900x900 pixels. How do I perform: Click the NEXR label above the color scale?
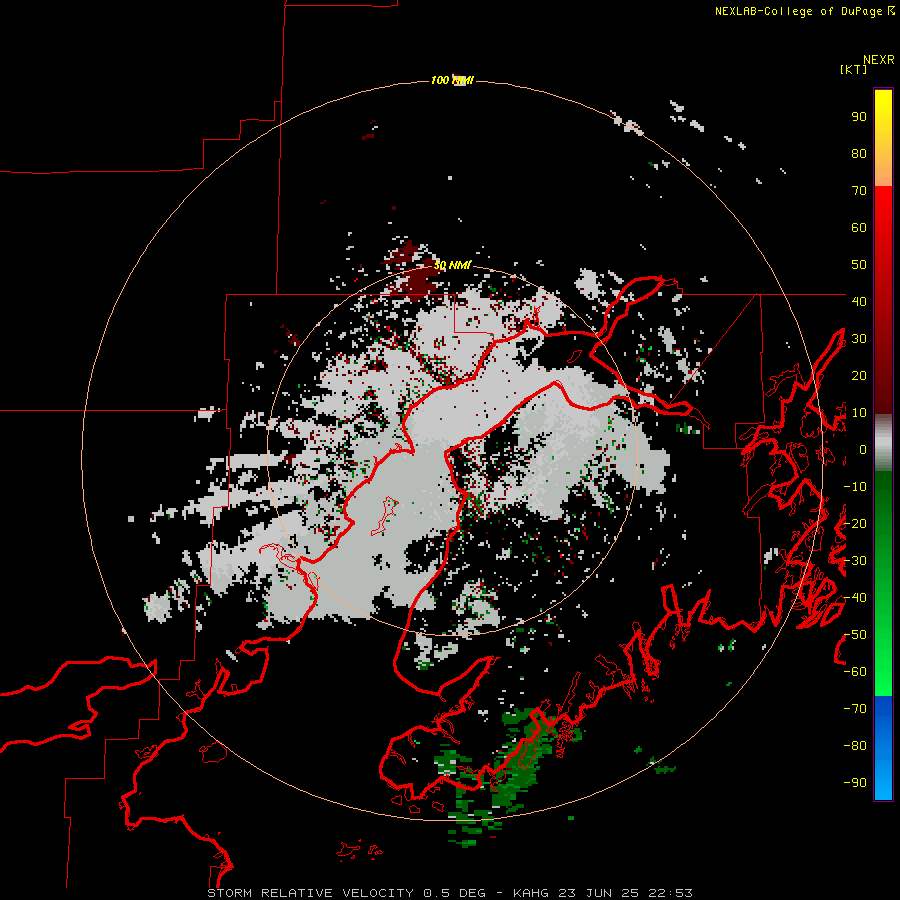coord(879,60)
